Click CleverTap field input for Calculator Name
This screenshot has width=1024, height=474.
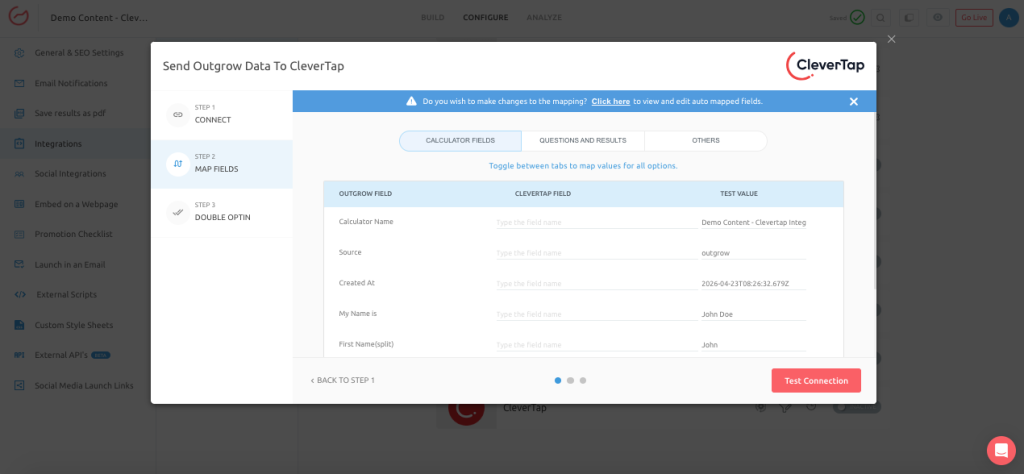pyautogui.click(x=597, y=223)
